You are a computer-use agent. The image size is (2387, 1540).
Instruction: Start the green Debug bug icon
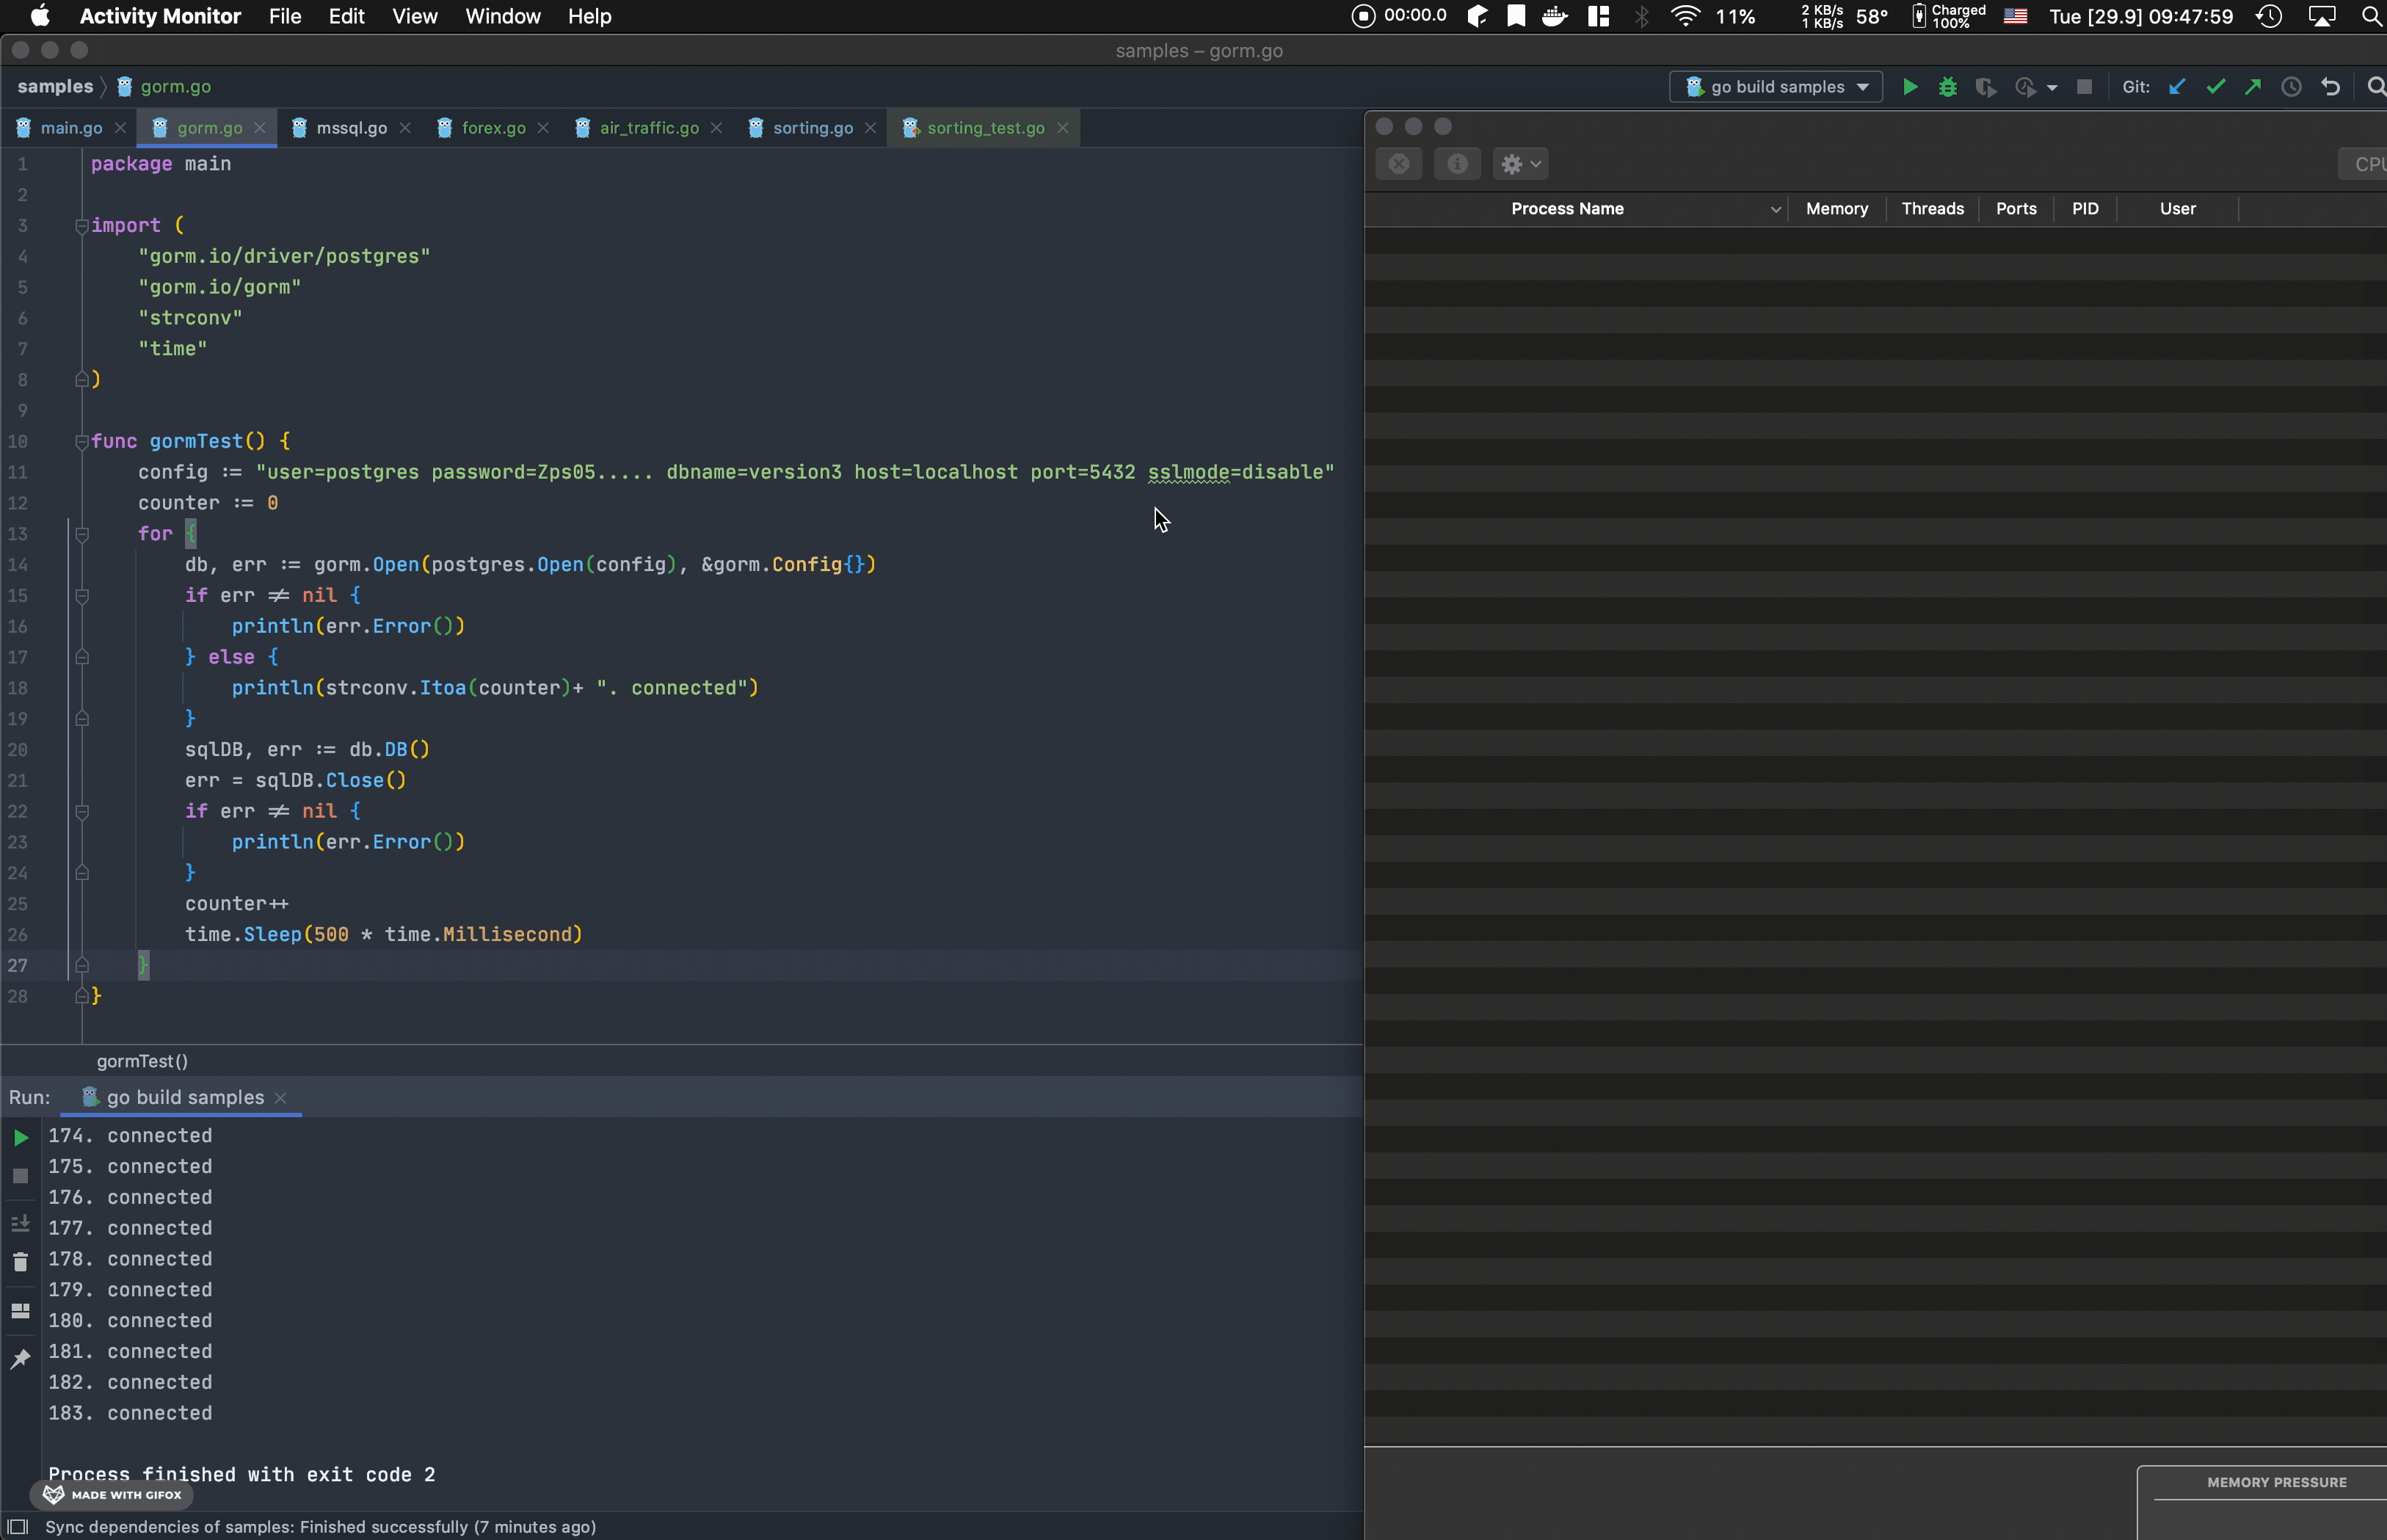click(1947, 87)
